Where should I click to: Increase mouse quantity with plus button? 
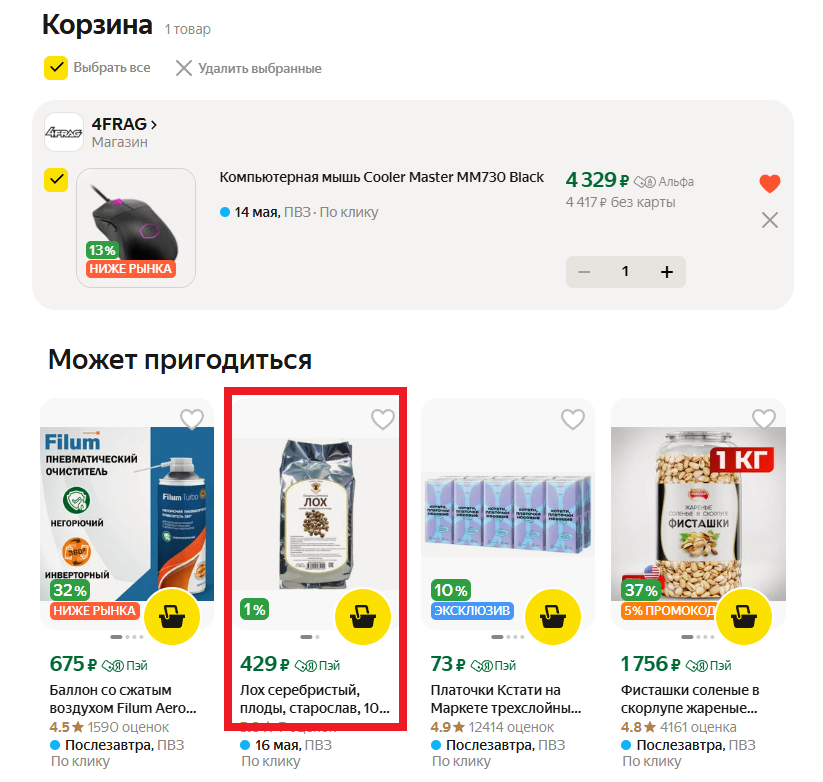pos(667,272)
